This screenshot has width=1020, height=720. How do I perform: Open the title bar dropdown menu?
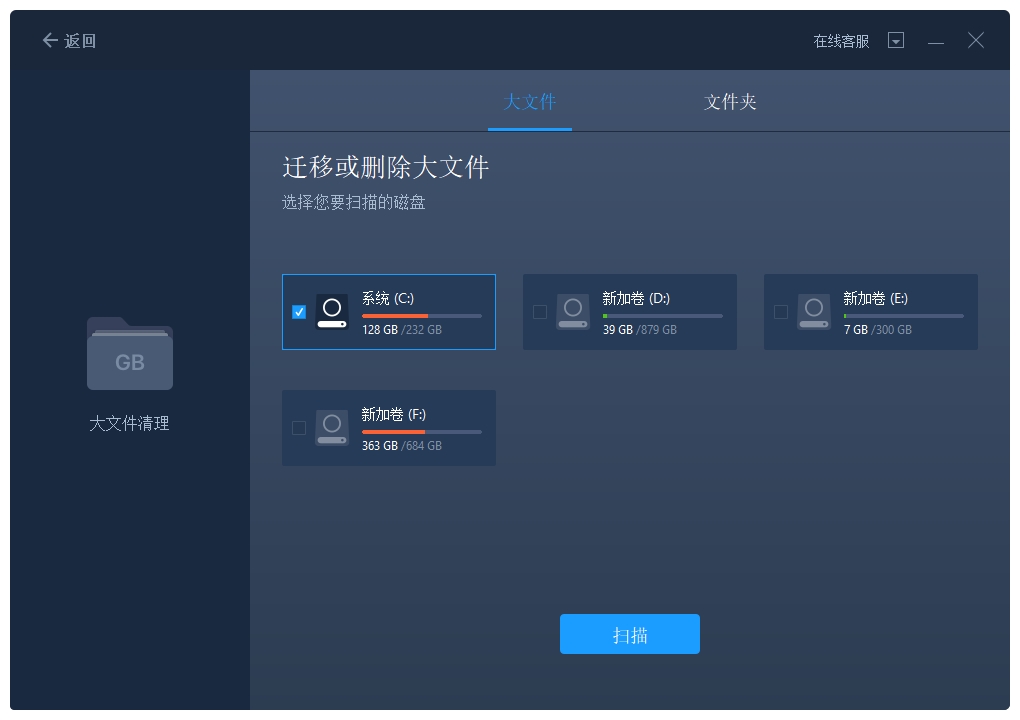(896, 41)
